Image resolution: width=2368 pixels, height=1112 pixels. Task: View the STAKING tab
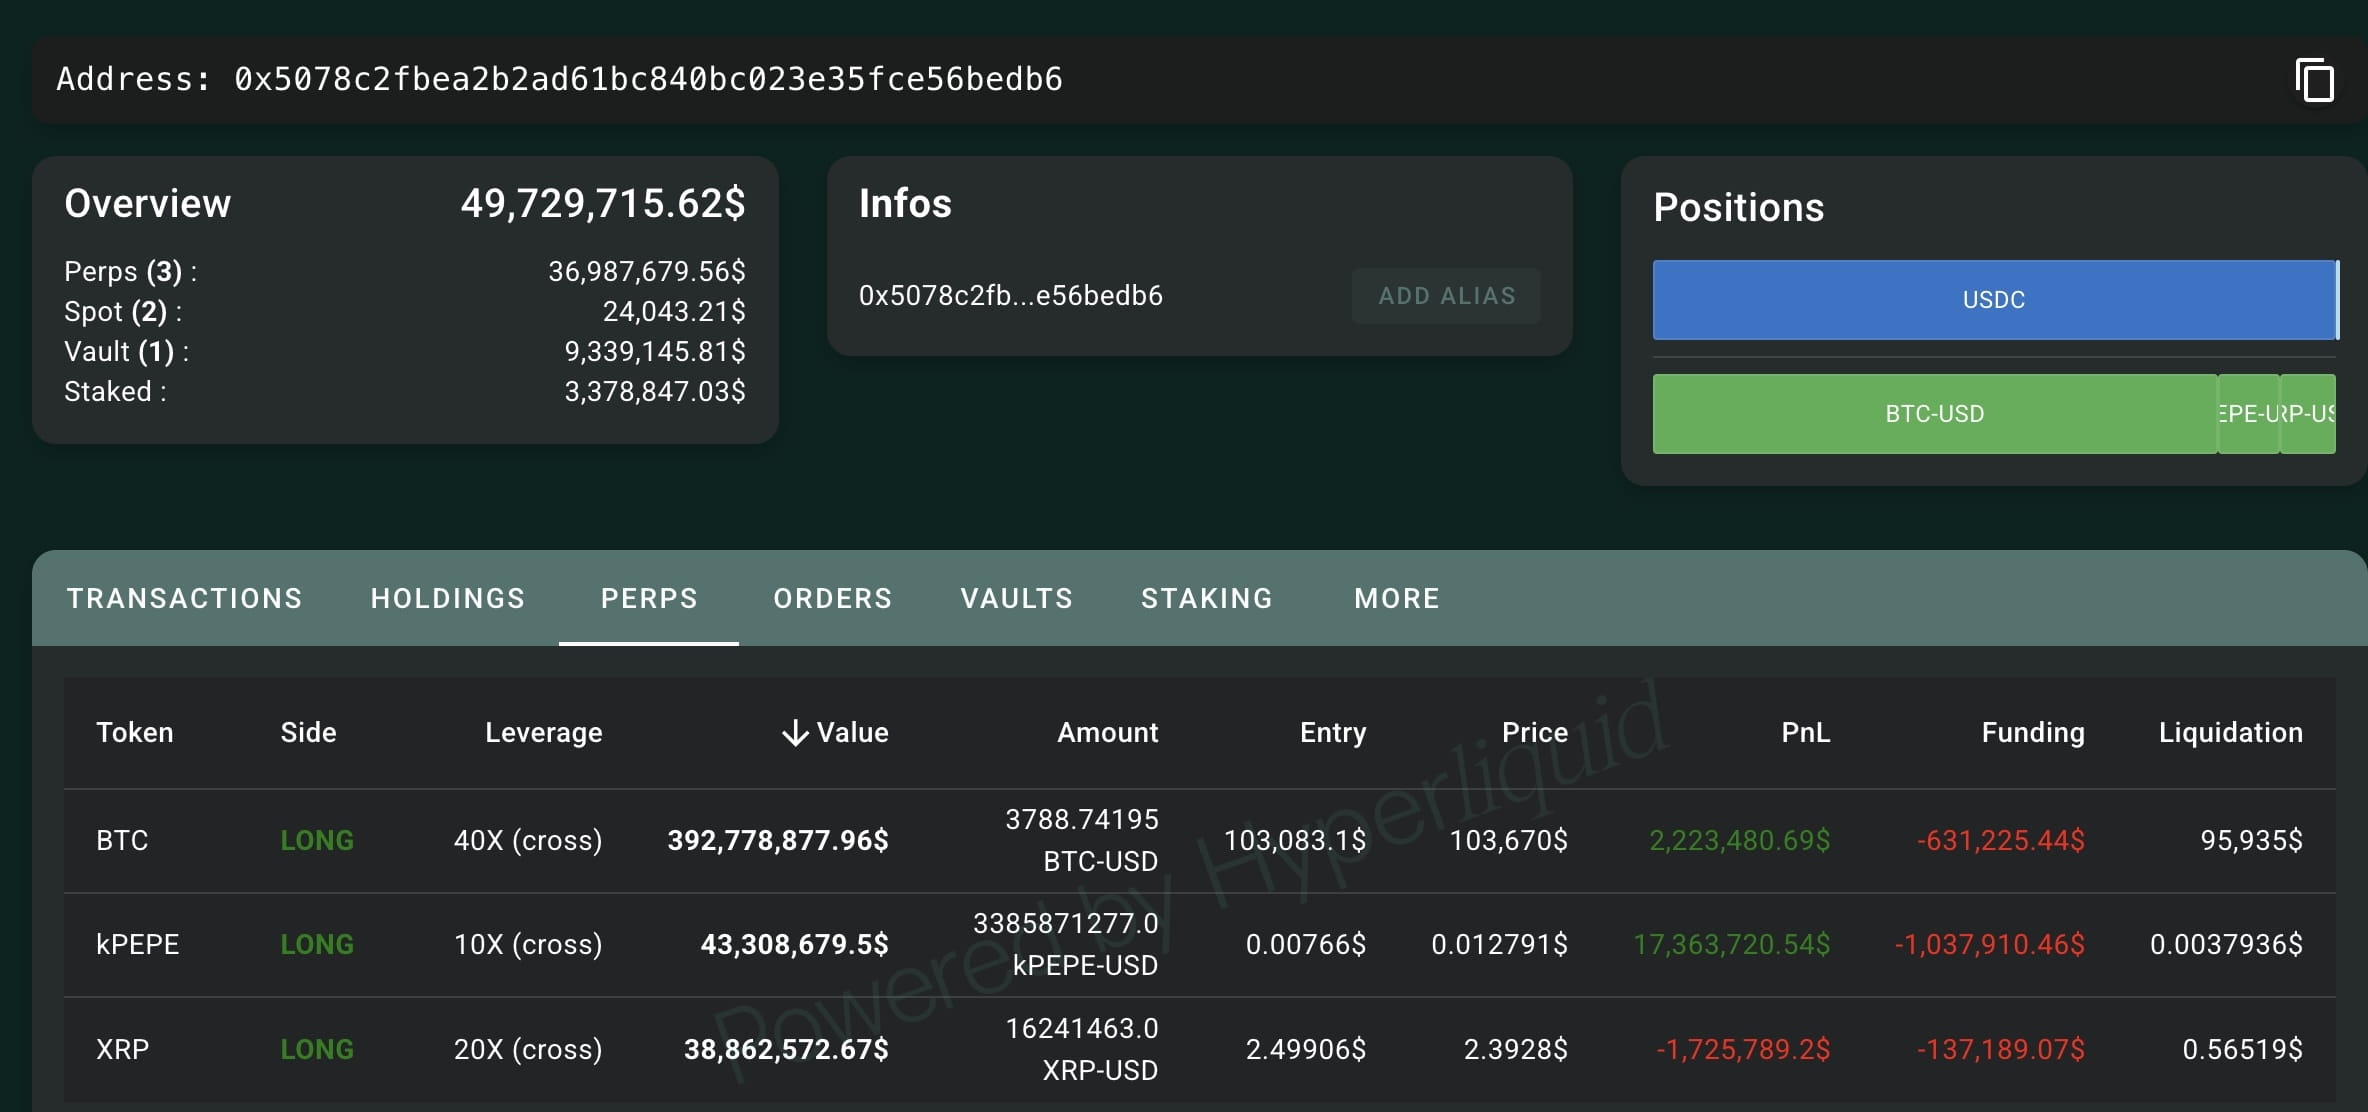[1206, 598]
